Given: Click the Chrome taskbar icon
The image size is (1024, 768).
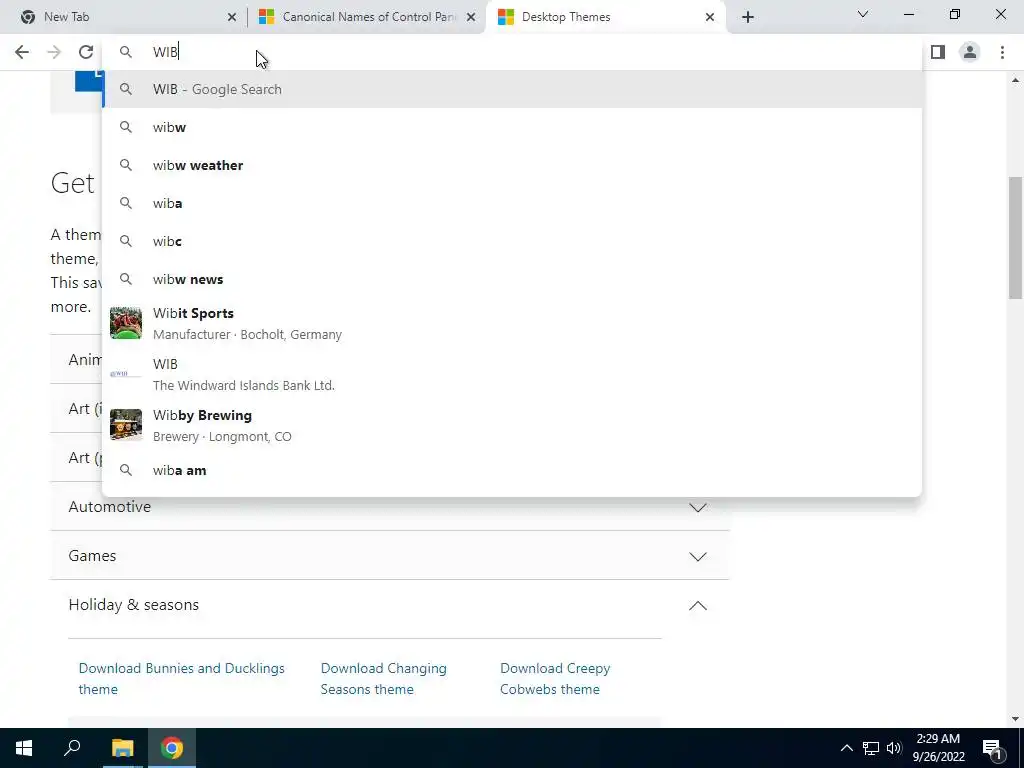Looking at the screenshot, I should tap(172, 748).
